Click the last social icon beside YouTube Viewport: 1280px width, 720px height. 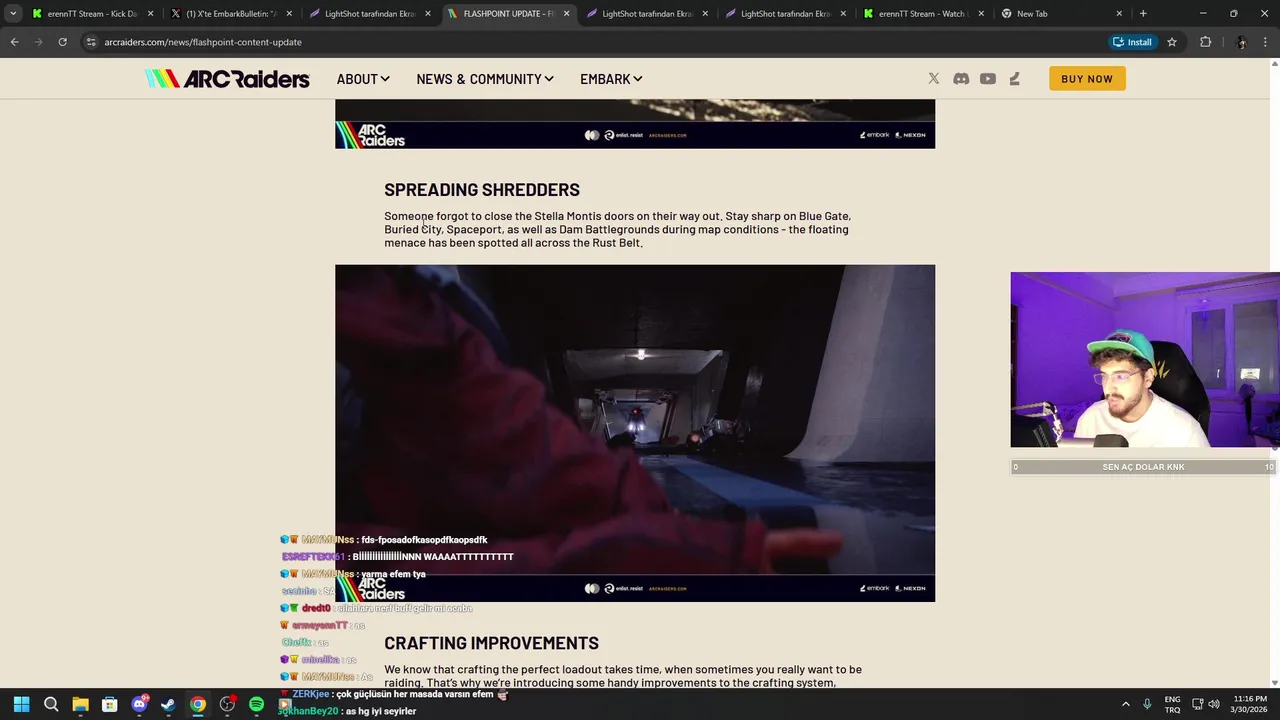pos(1014,79)
